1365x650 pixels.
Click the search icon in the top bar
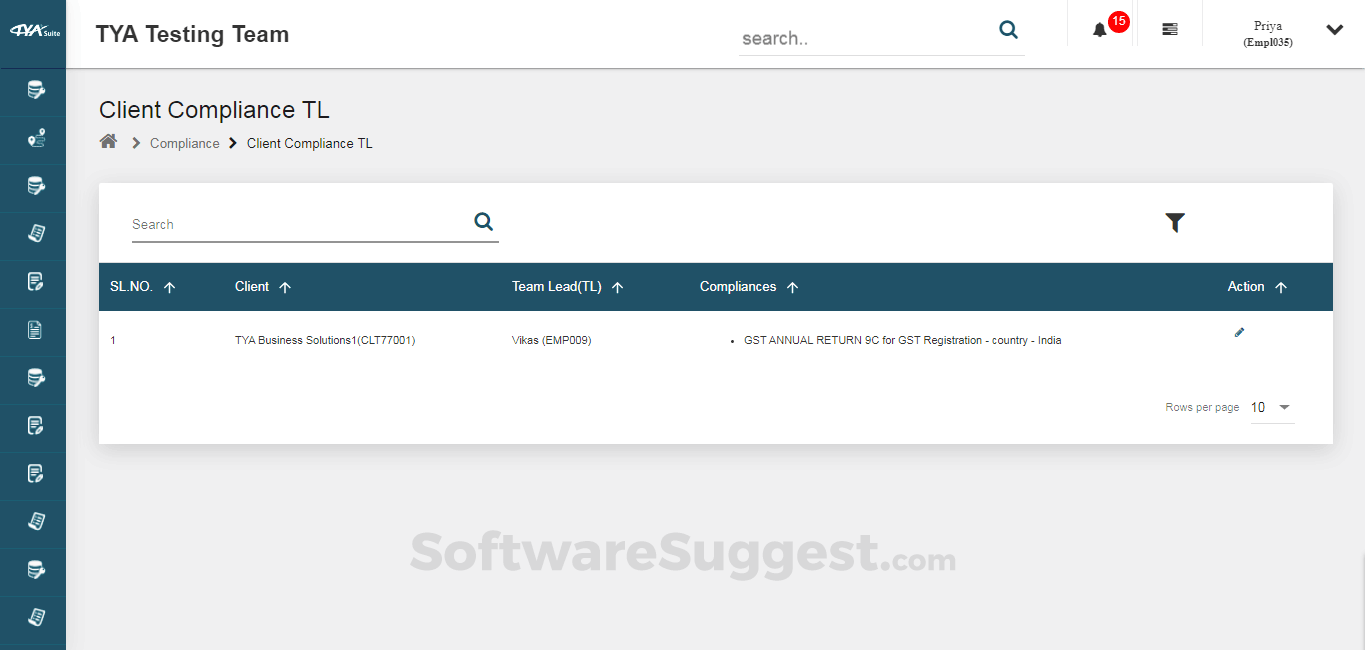tap(1008, 30)
